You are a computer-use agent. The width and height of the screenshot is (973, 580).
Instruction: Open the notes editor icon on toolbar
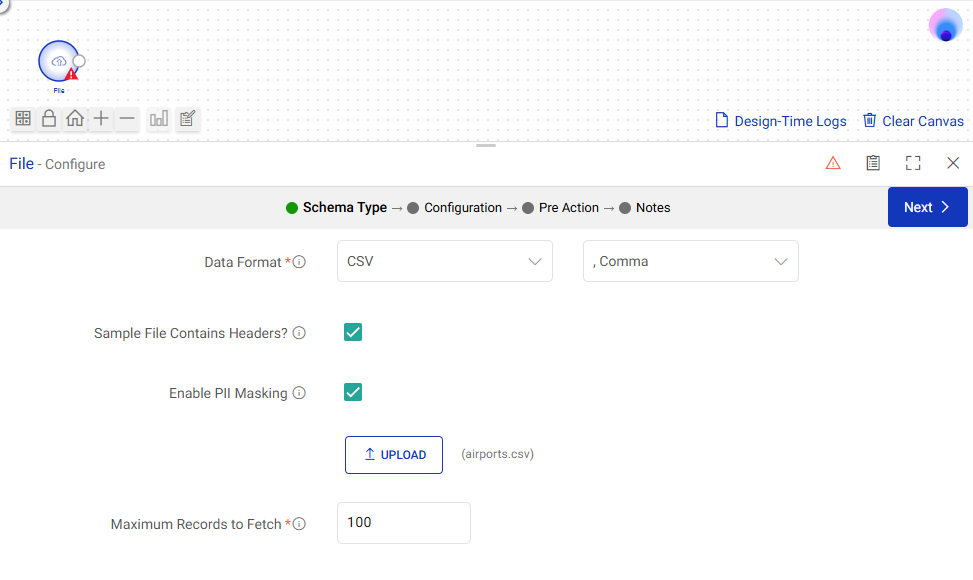click(x=187, y=118)
